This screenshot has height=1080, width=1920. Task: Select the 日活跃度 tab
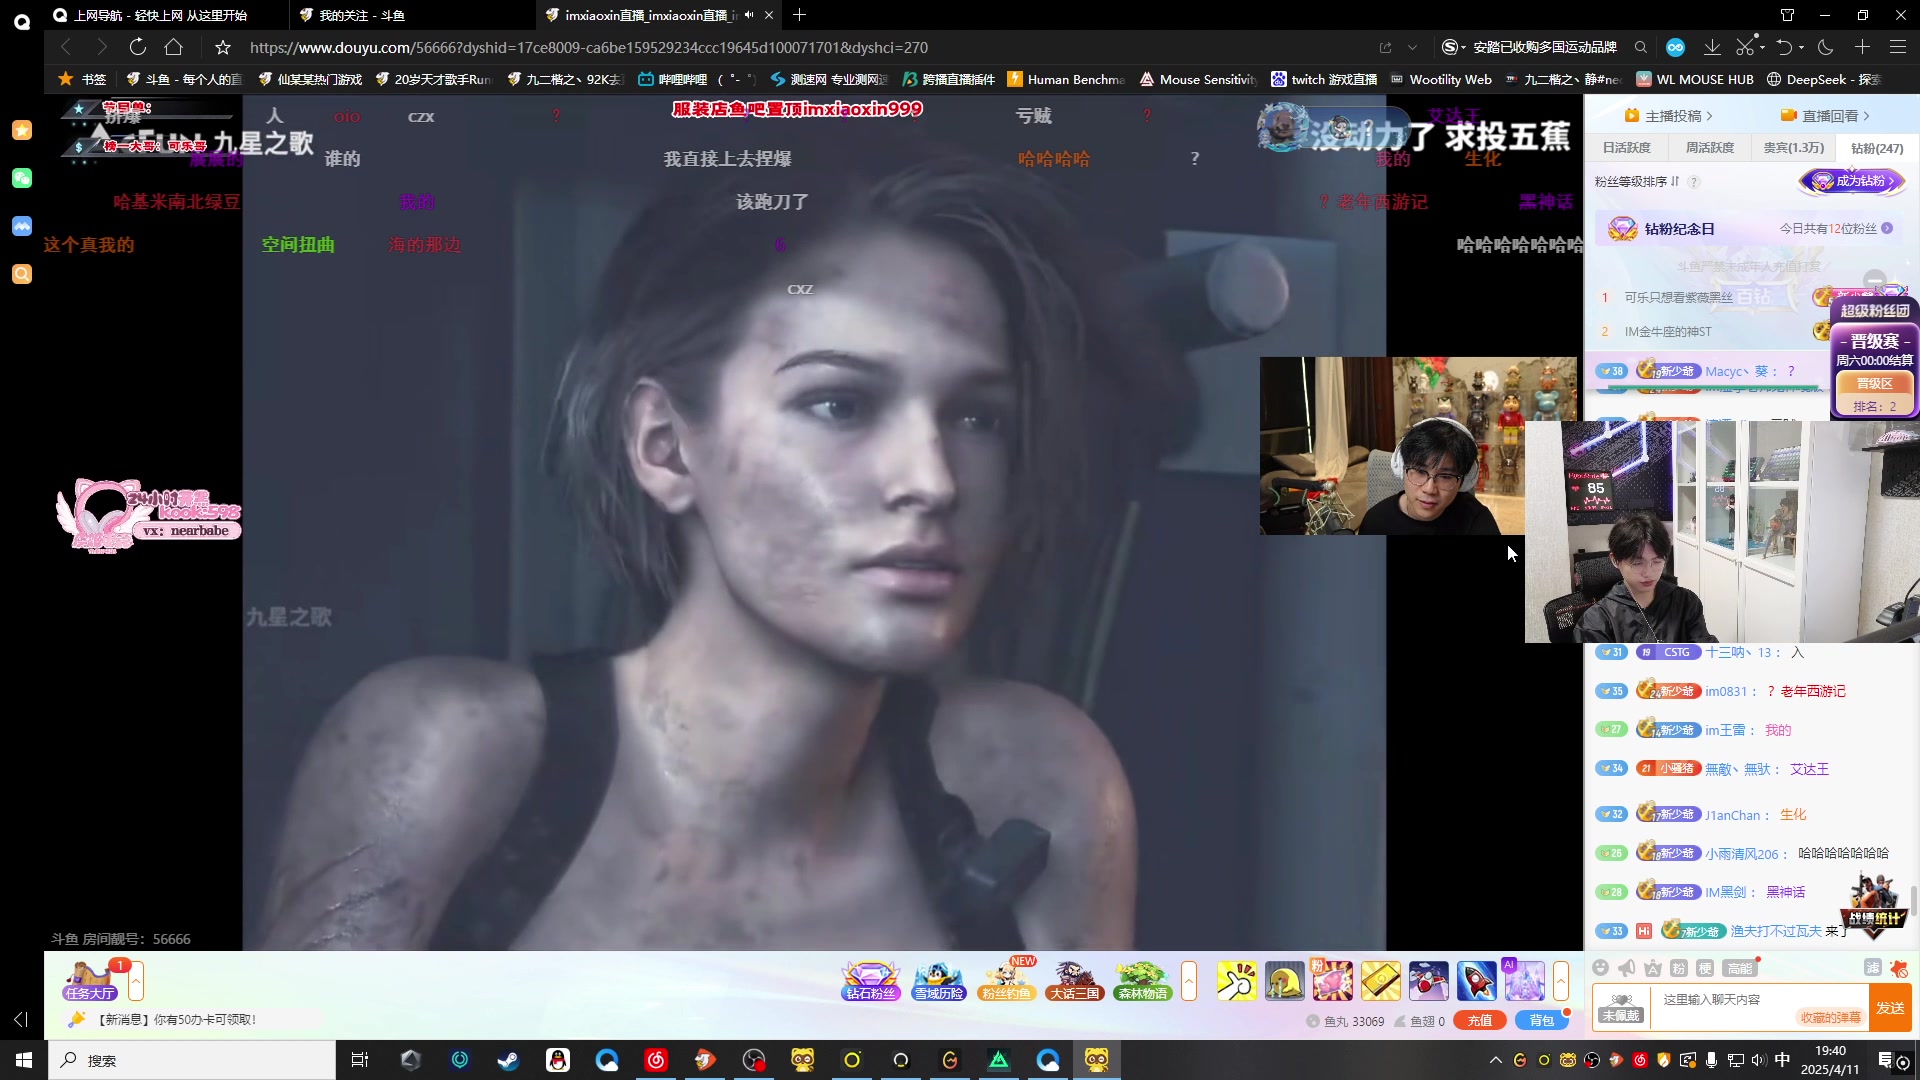[1626, 148]
